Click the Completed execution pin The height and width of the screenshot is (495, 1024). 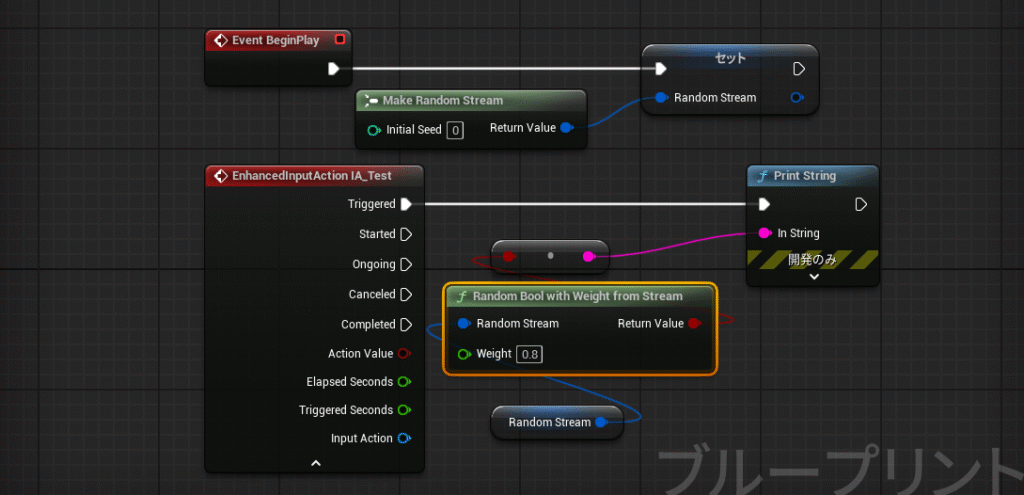coord(406,325)
